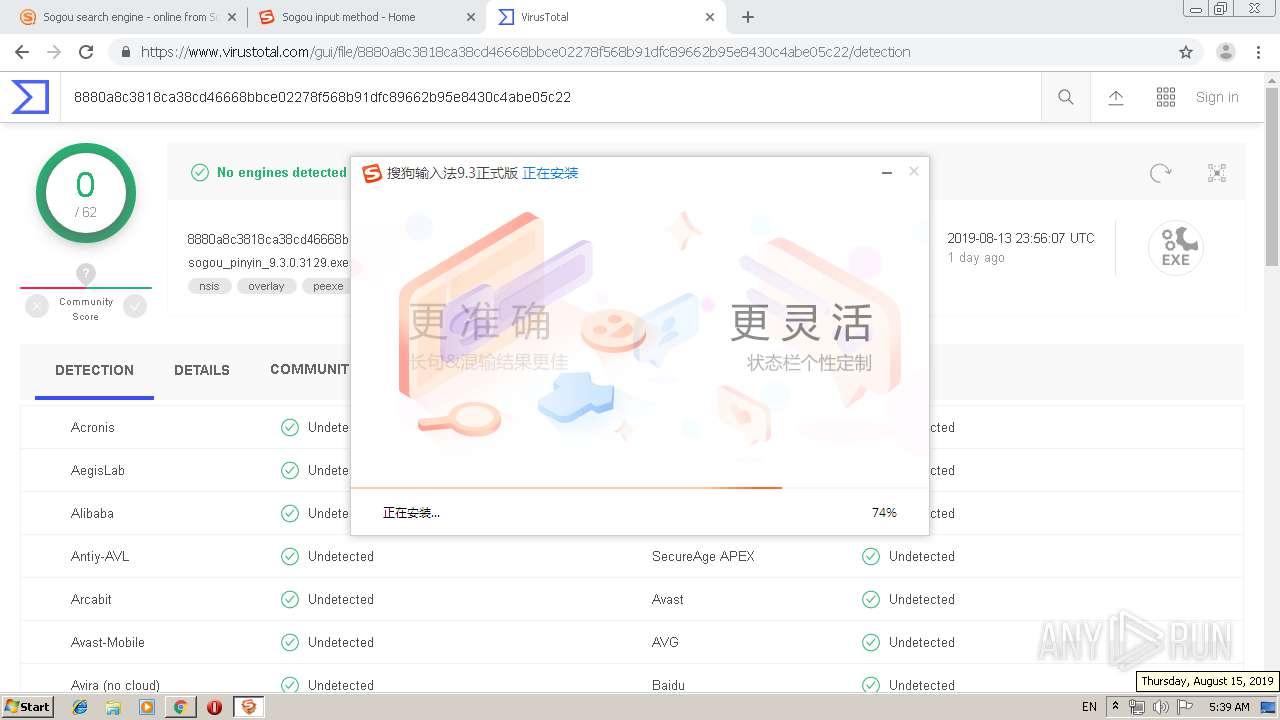The height and width of the screenshot is (720, 1280).
Task: Click the peexe tag
Action: click(x=328, y=286)
